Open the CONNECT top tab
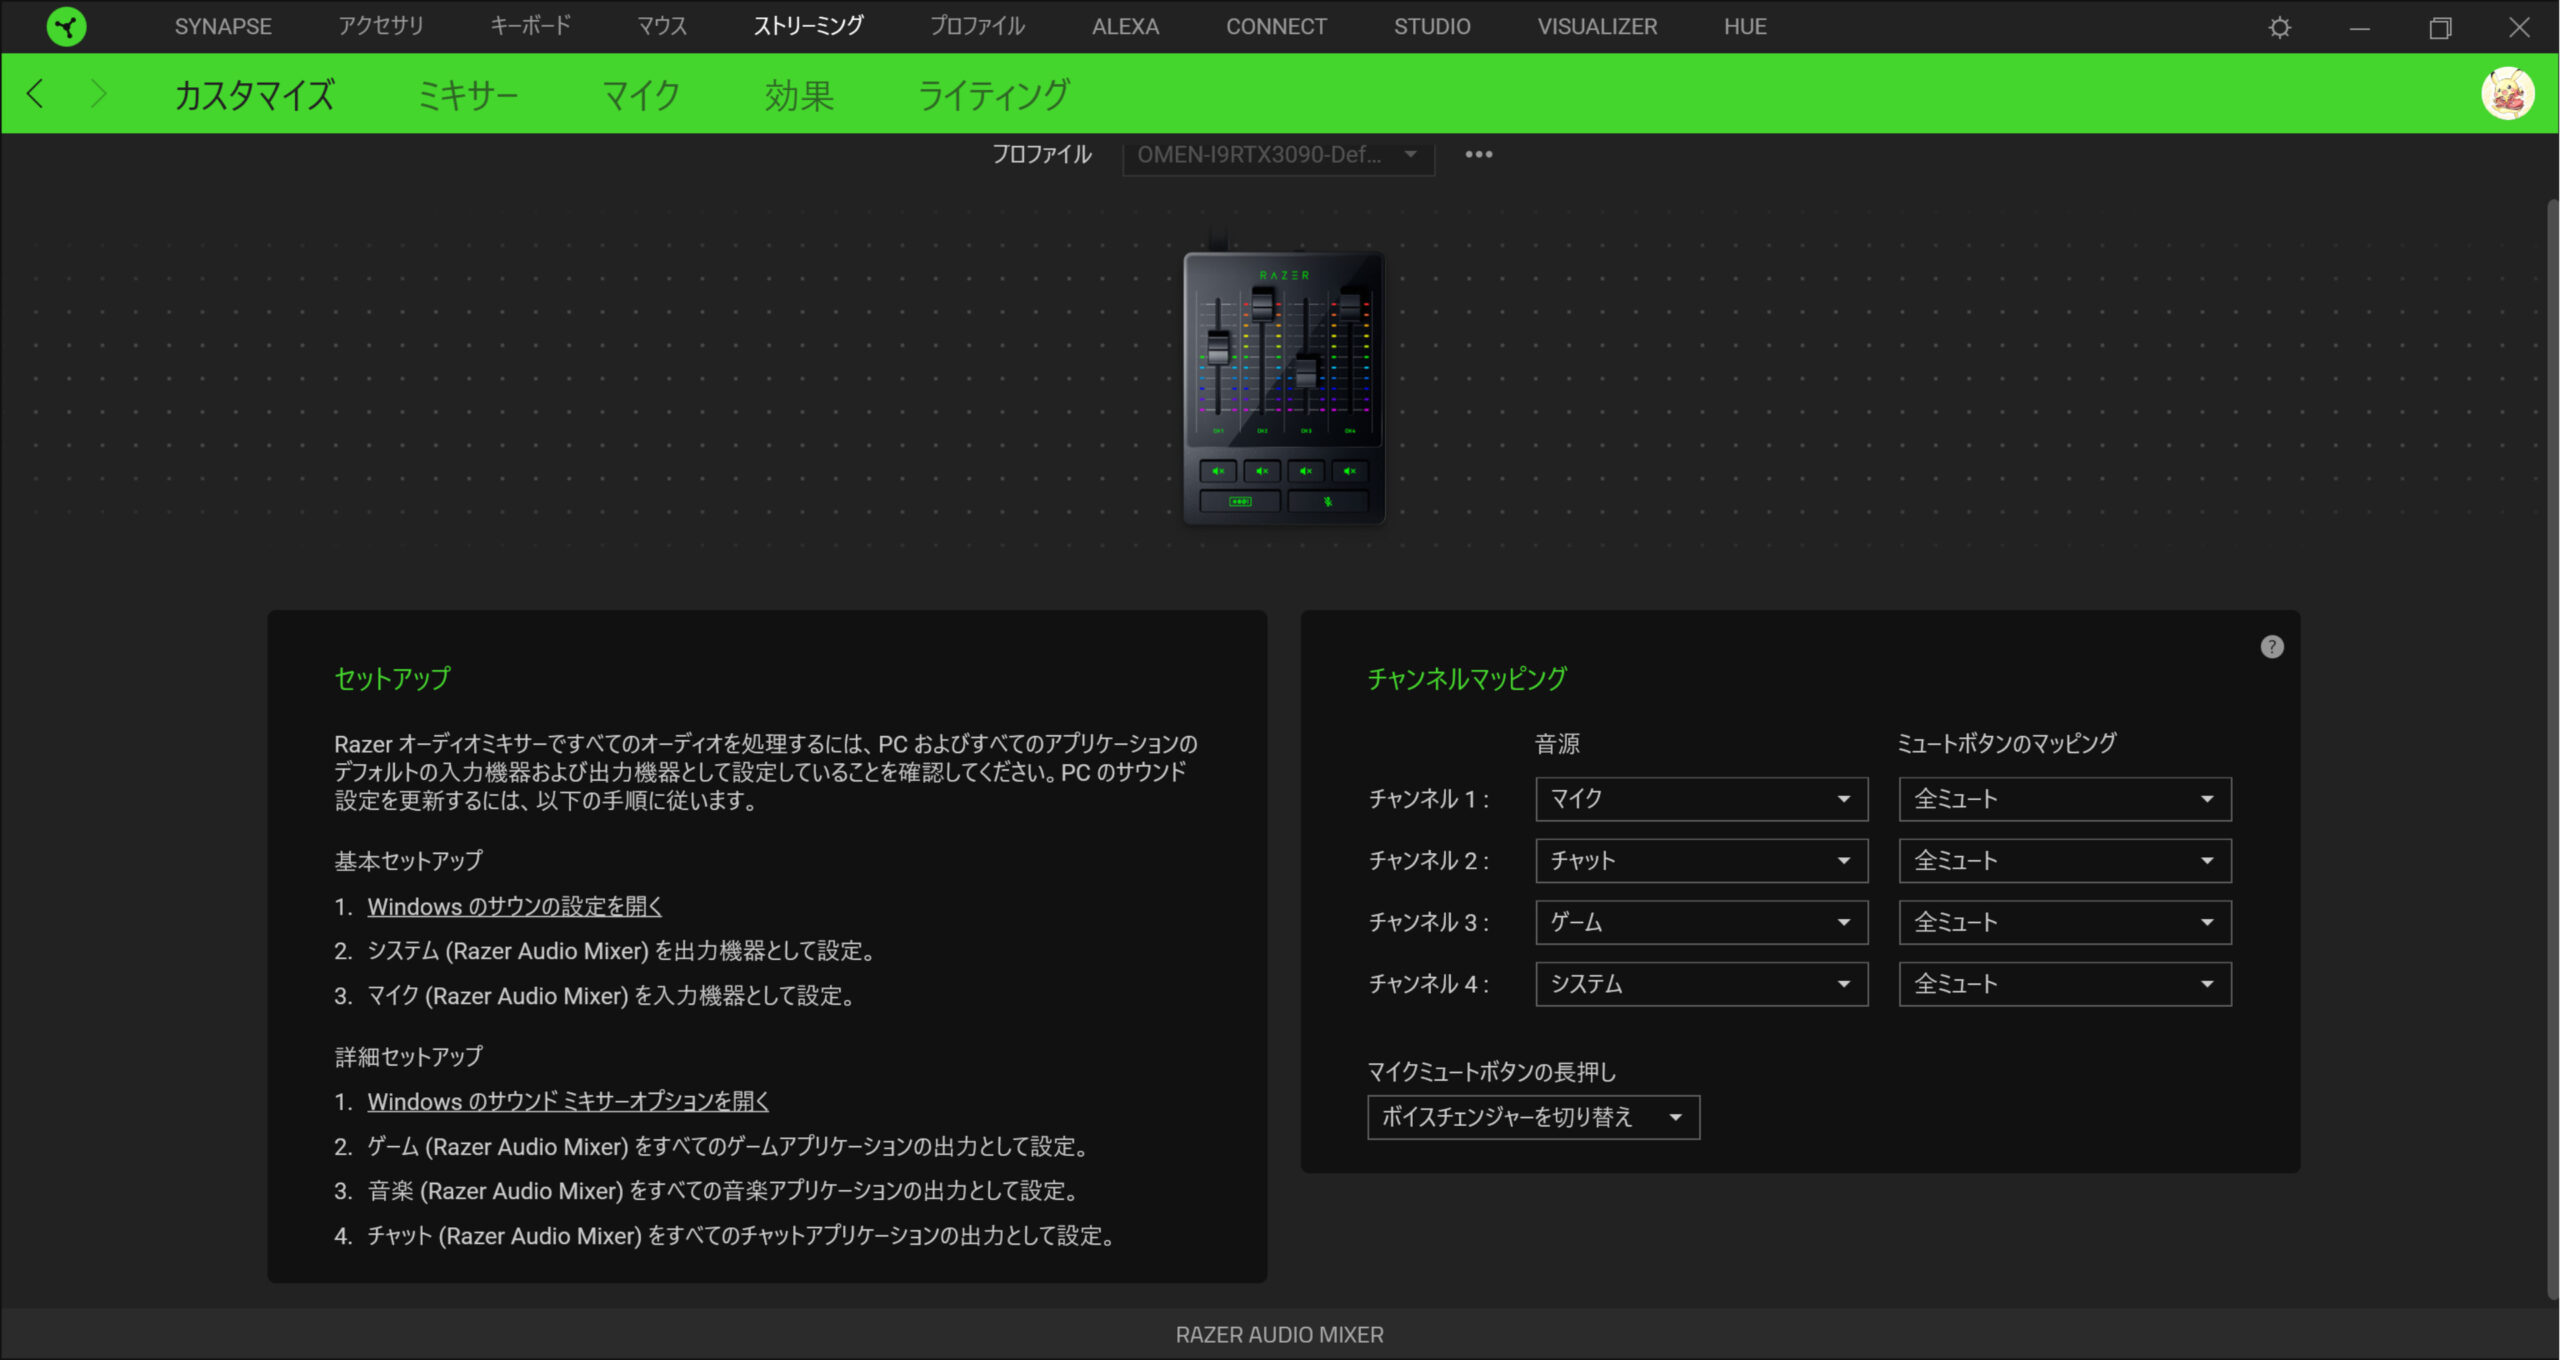Viewport: 2560px width, 1360px height. point(1276,27)
